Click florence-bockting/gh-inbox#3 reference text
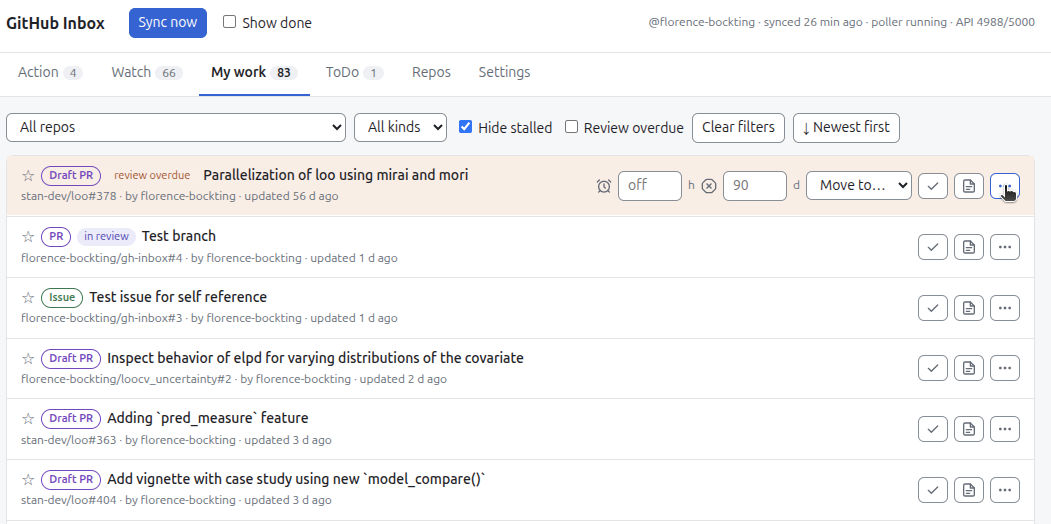 (101, 318)
